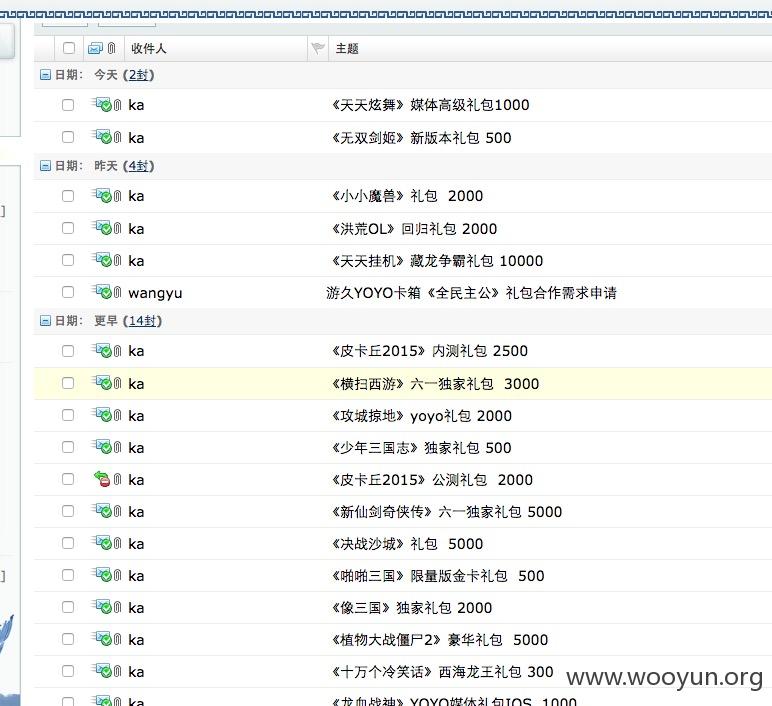Viewport: 772px width, 706px height.
Task: Open email 《啪啪三国》限量版金卡礼包 500
Action: (438, 576)
